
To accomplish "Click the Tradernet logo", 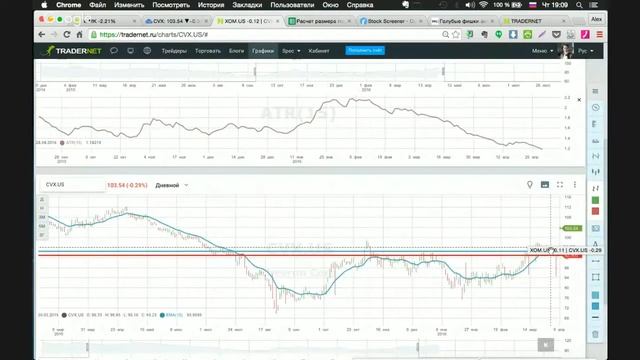I will 72,51.
